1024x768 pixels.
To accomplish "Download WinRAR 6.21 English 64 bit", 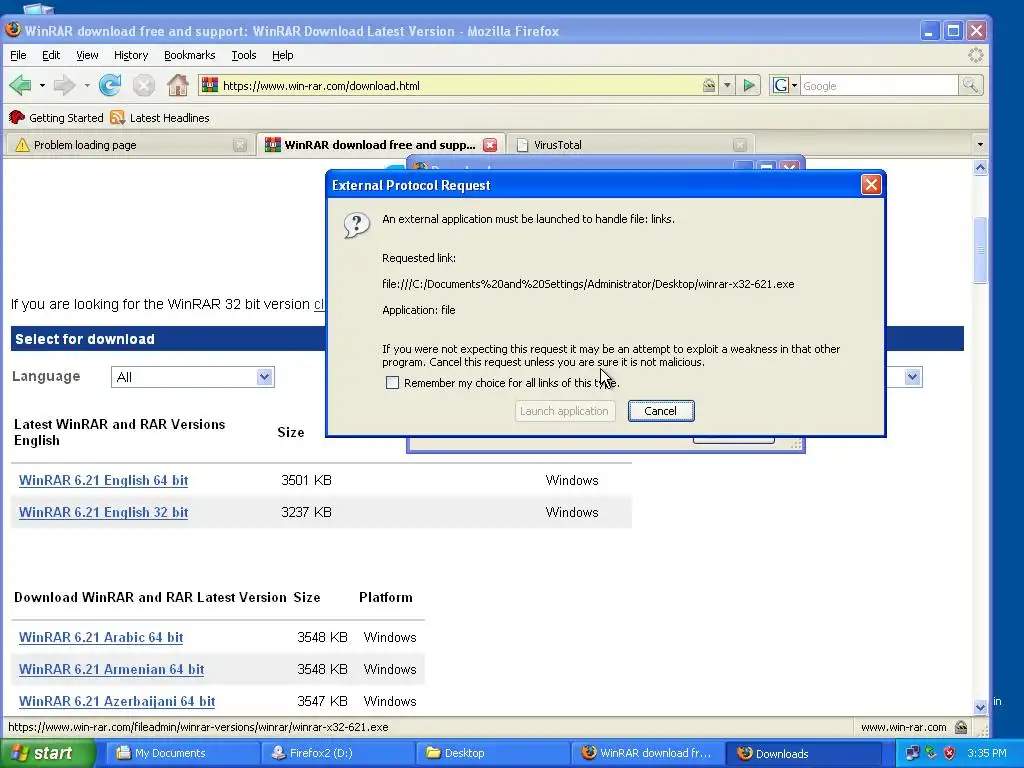I will tap(103, 480).
